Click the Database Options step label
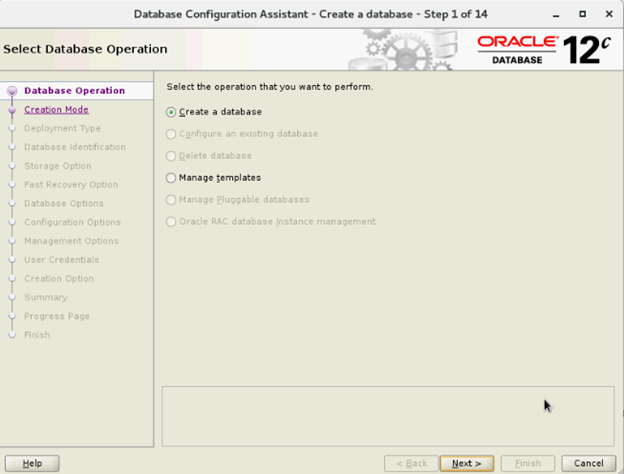The height and width of the screenshot is (474, 624). tap(64, 203)
